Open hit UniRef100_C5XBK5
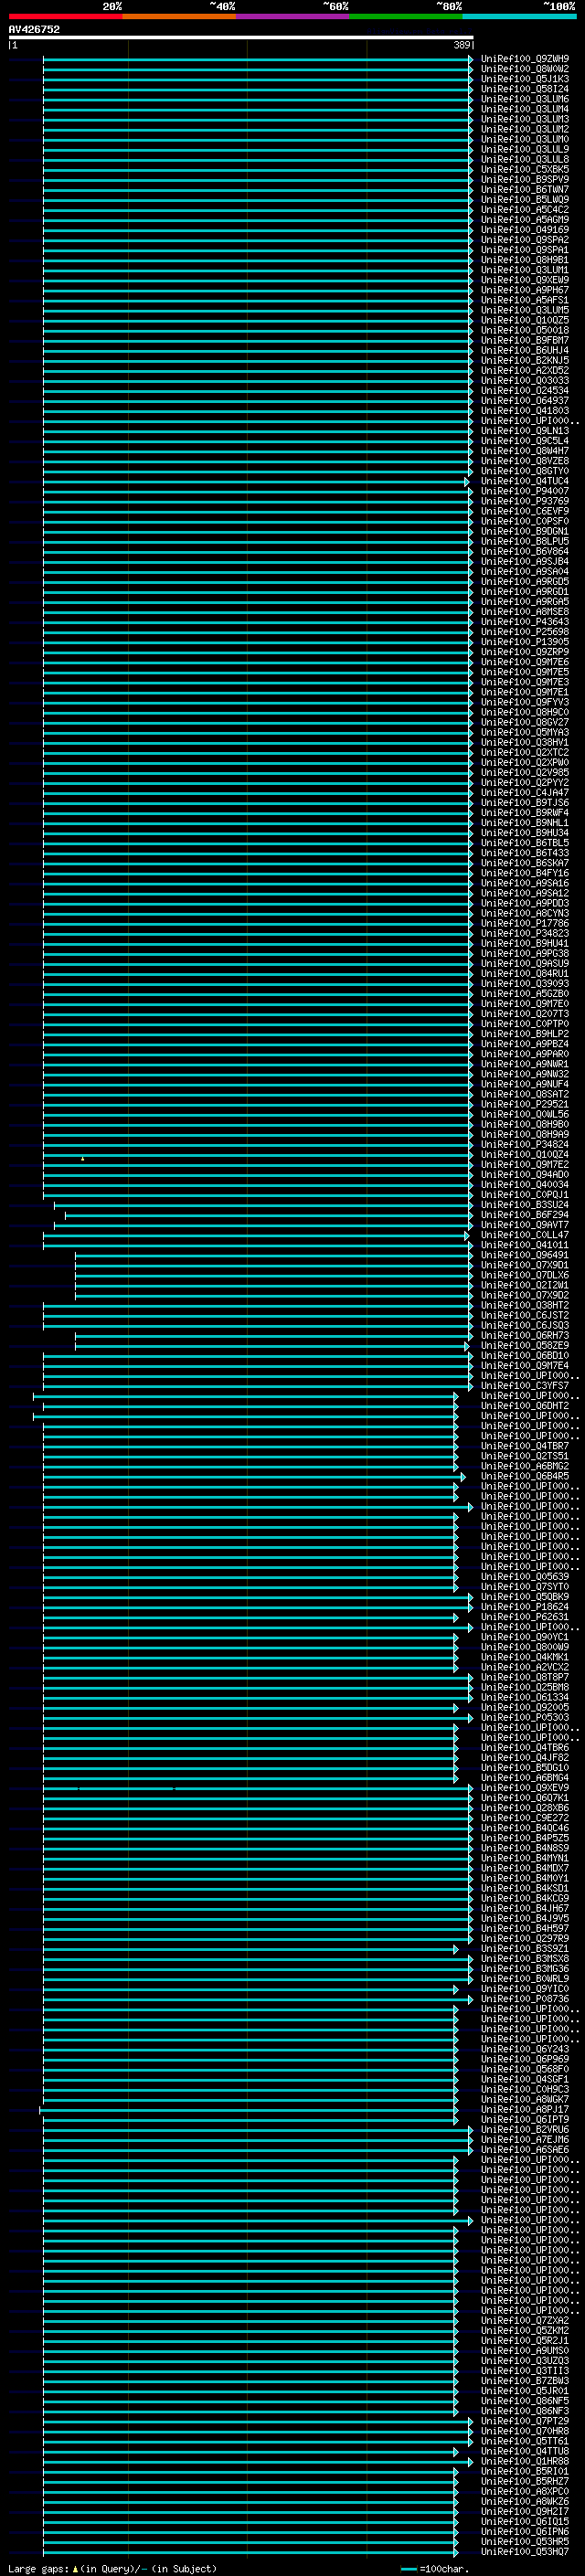This screenshot has height=2576, width=585. coord(525,170)
